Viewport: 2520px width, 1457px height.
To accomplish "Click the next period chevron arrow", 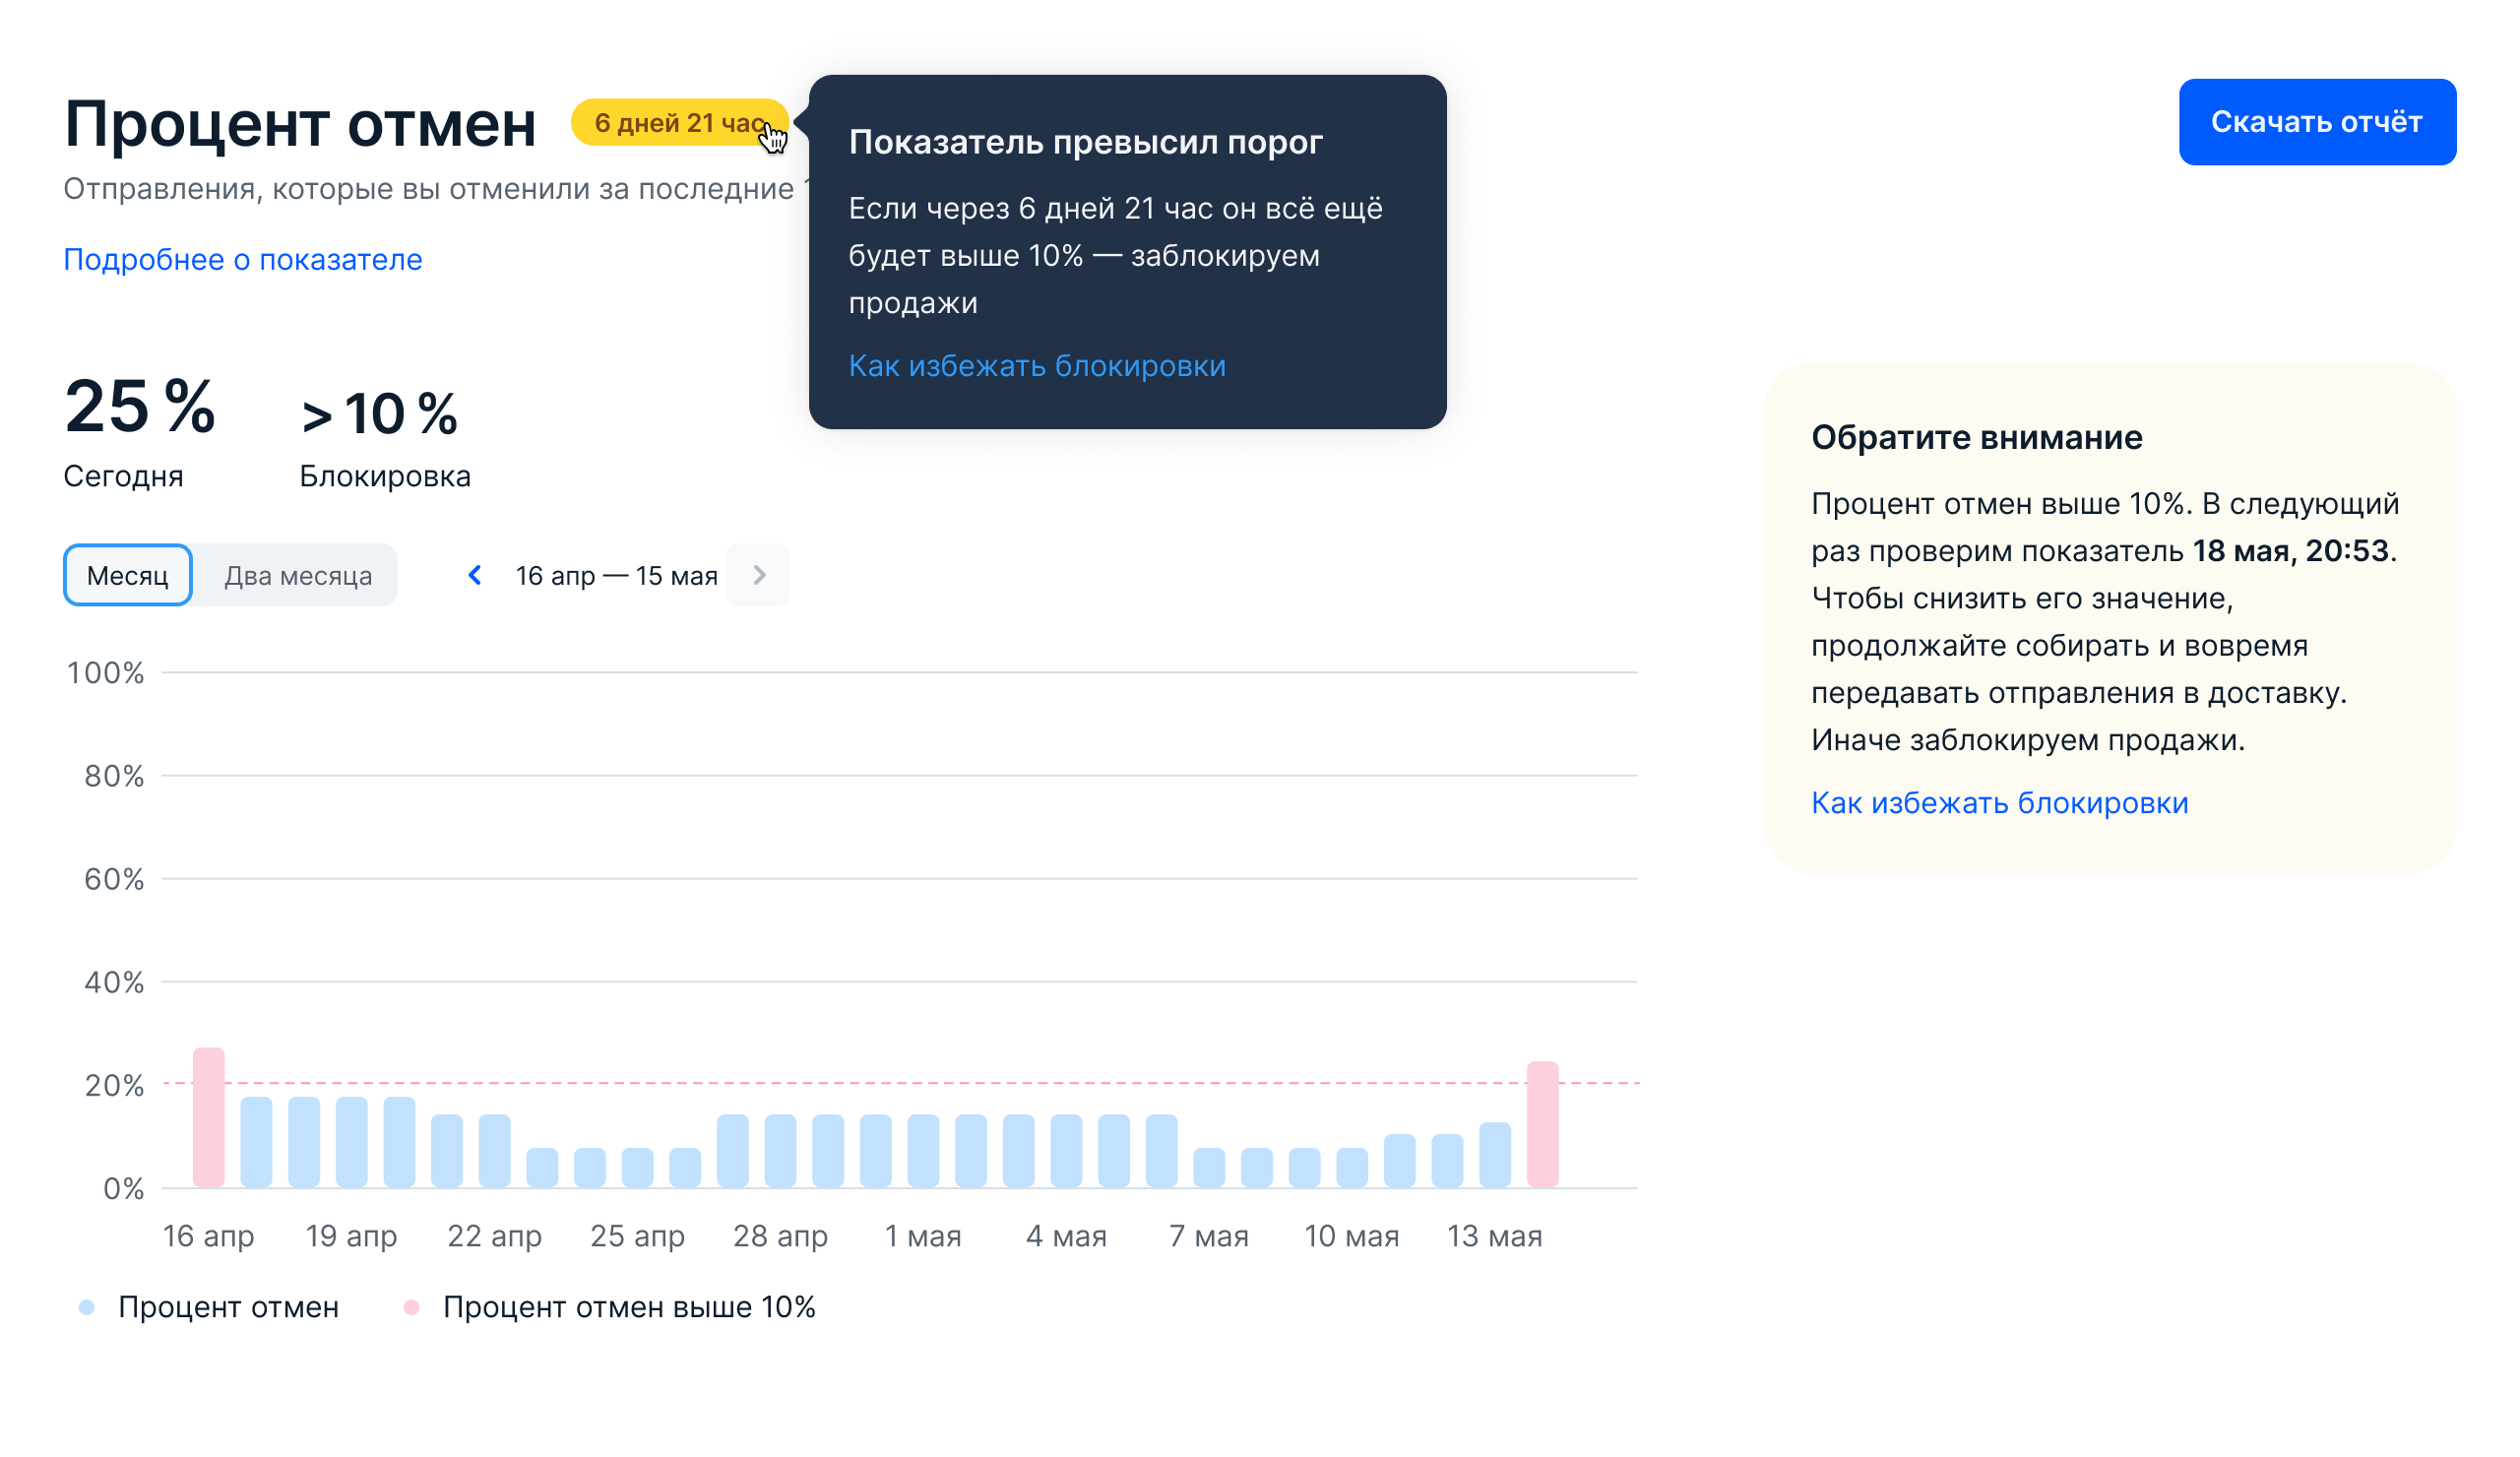I will click(758, 575).
